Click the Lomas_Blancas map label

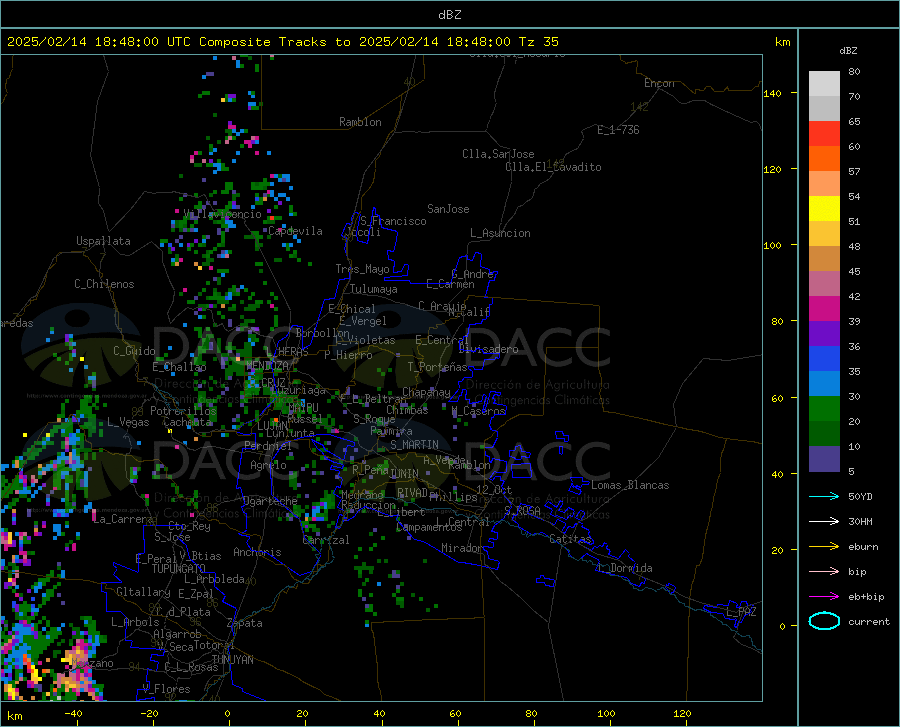point(630,485)
